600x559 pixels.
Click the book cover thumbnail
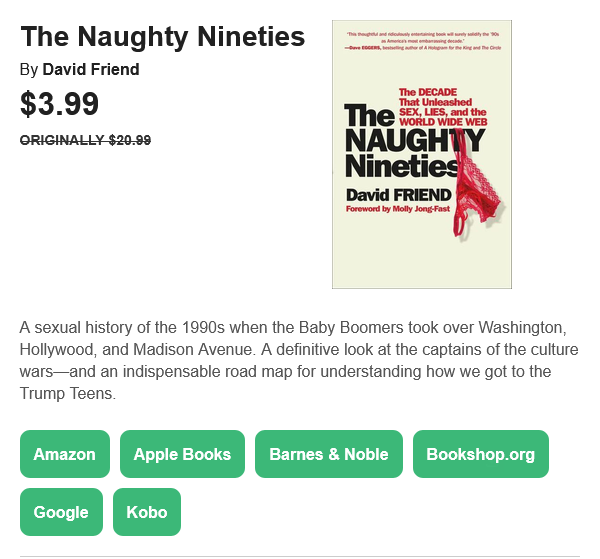click(422, 154)
